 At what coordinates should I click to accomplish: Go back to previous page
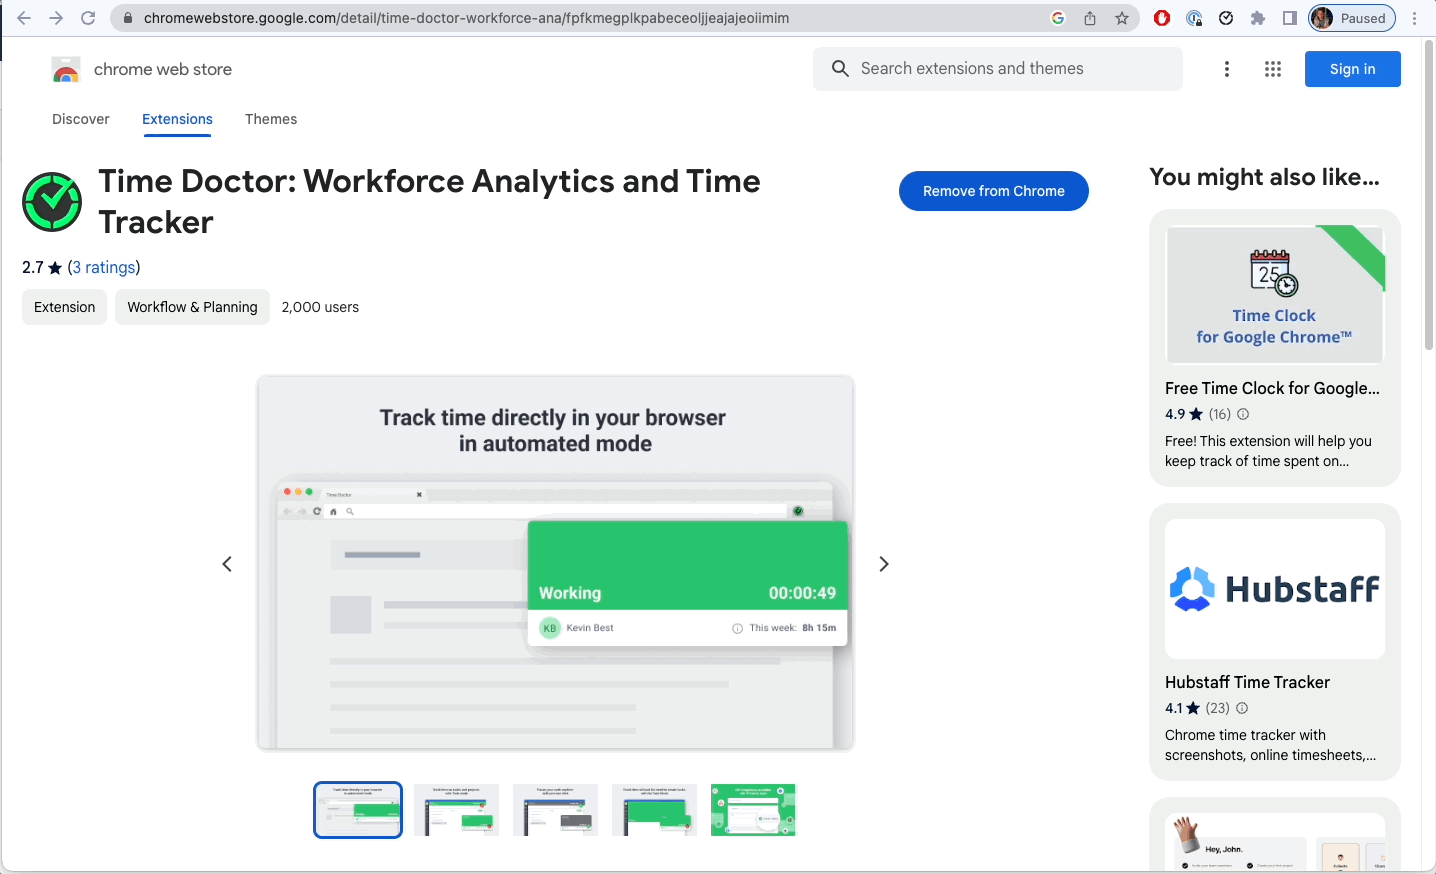pyautogui.click(x=24, y=18)
